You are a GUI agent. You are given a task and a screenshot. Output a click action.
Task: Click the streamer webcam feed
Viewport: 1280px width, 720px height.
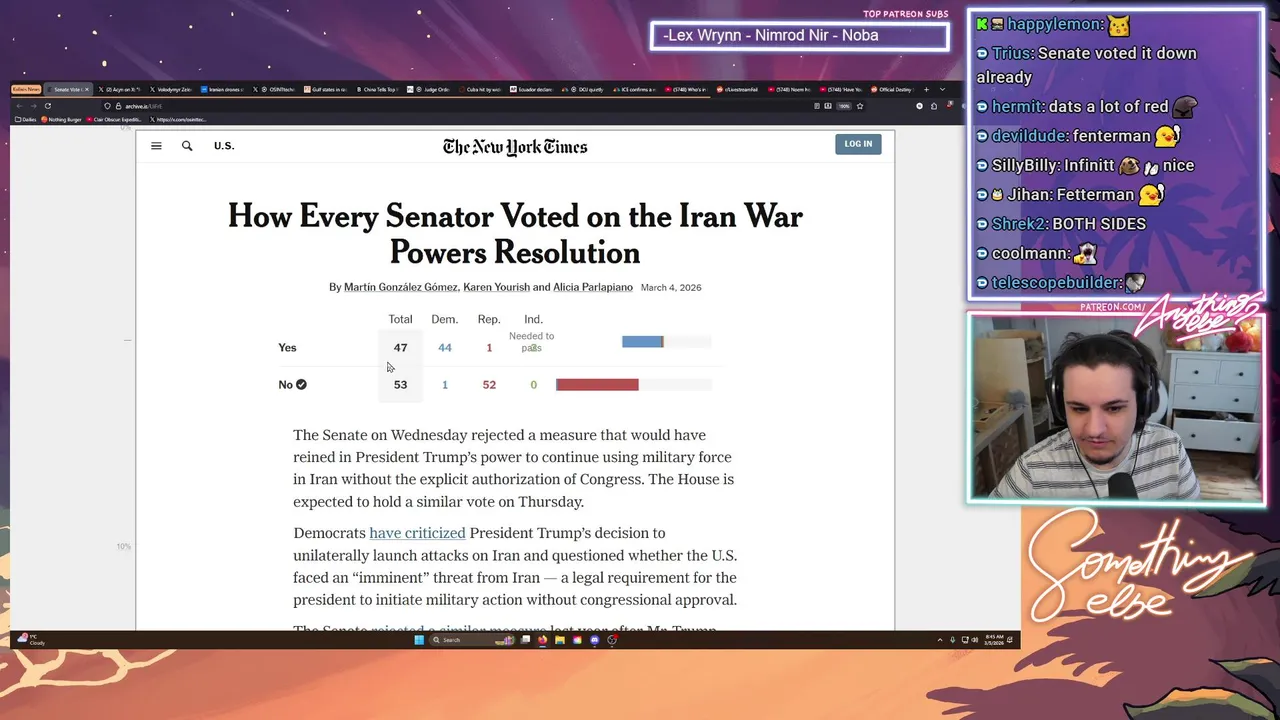click(x=1116, y=408)
